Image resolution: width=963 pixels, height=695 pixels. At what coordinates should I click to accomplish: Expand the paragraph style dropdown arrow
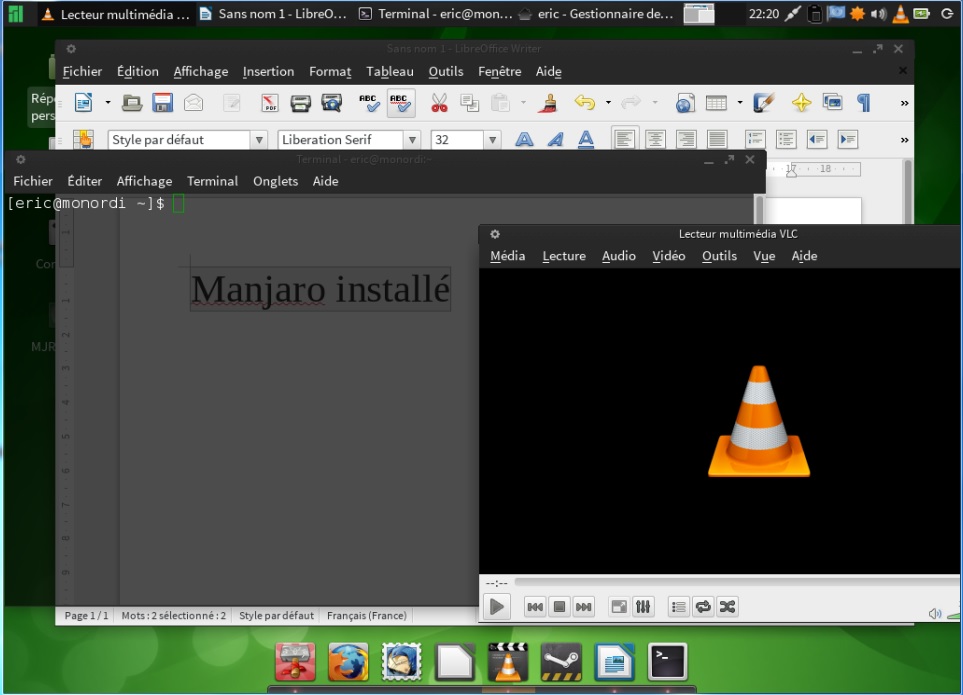pyautogui.click(x=259, y=140)
